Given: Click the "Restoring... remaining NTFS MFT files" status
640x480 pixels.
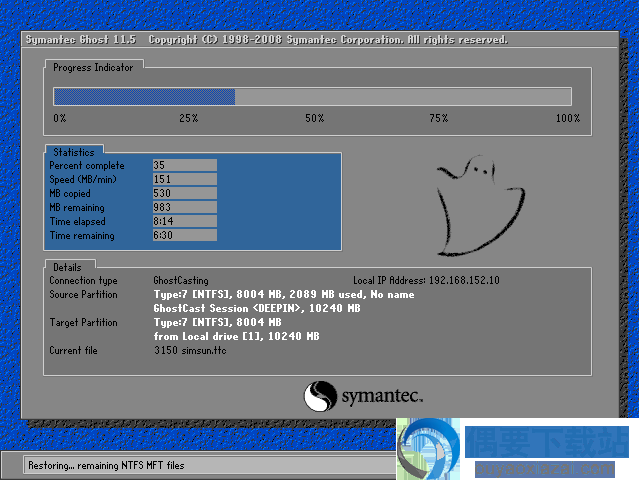Looking at the screenshot, I should click(106, 465).
